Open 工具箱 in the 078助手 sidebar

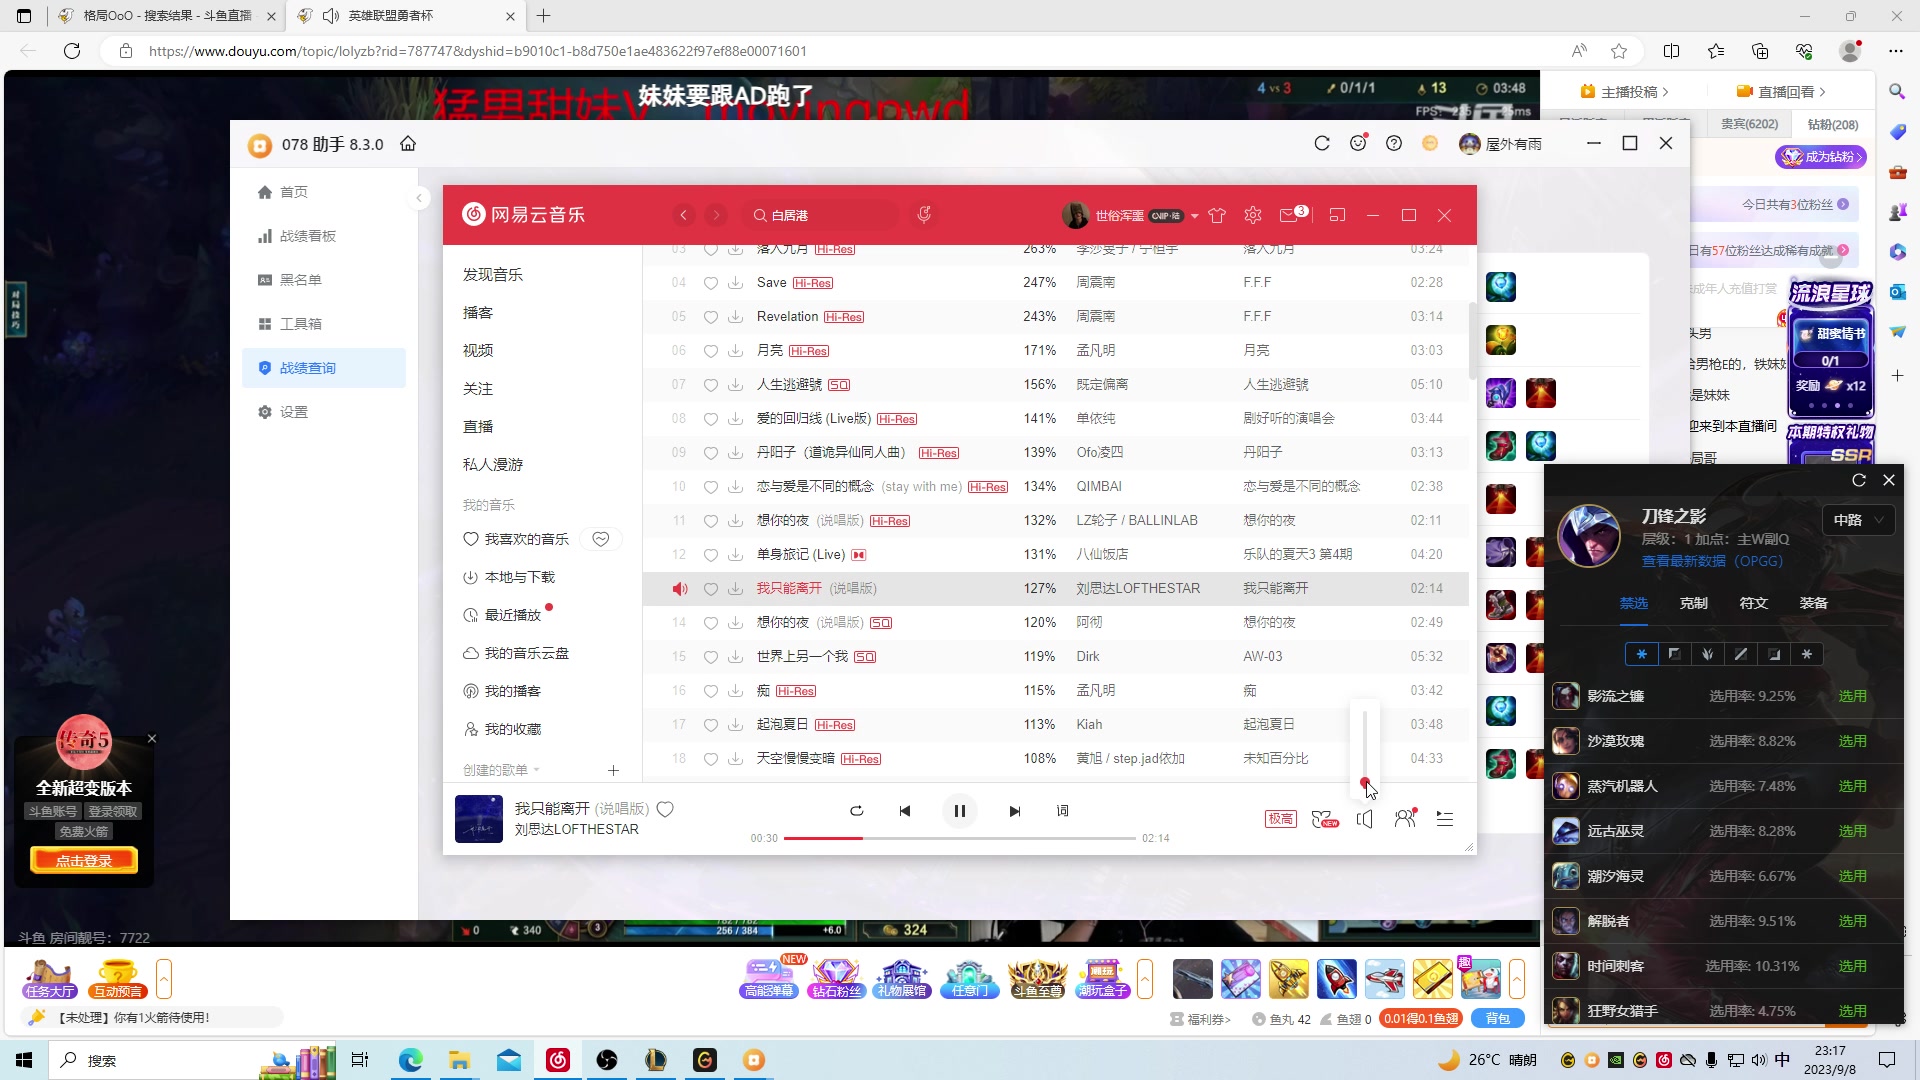[302, 323]
